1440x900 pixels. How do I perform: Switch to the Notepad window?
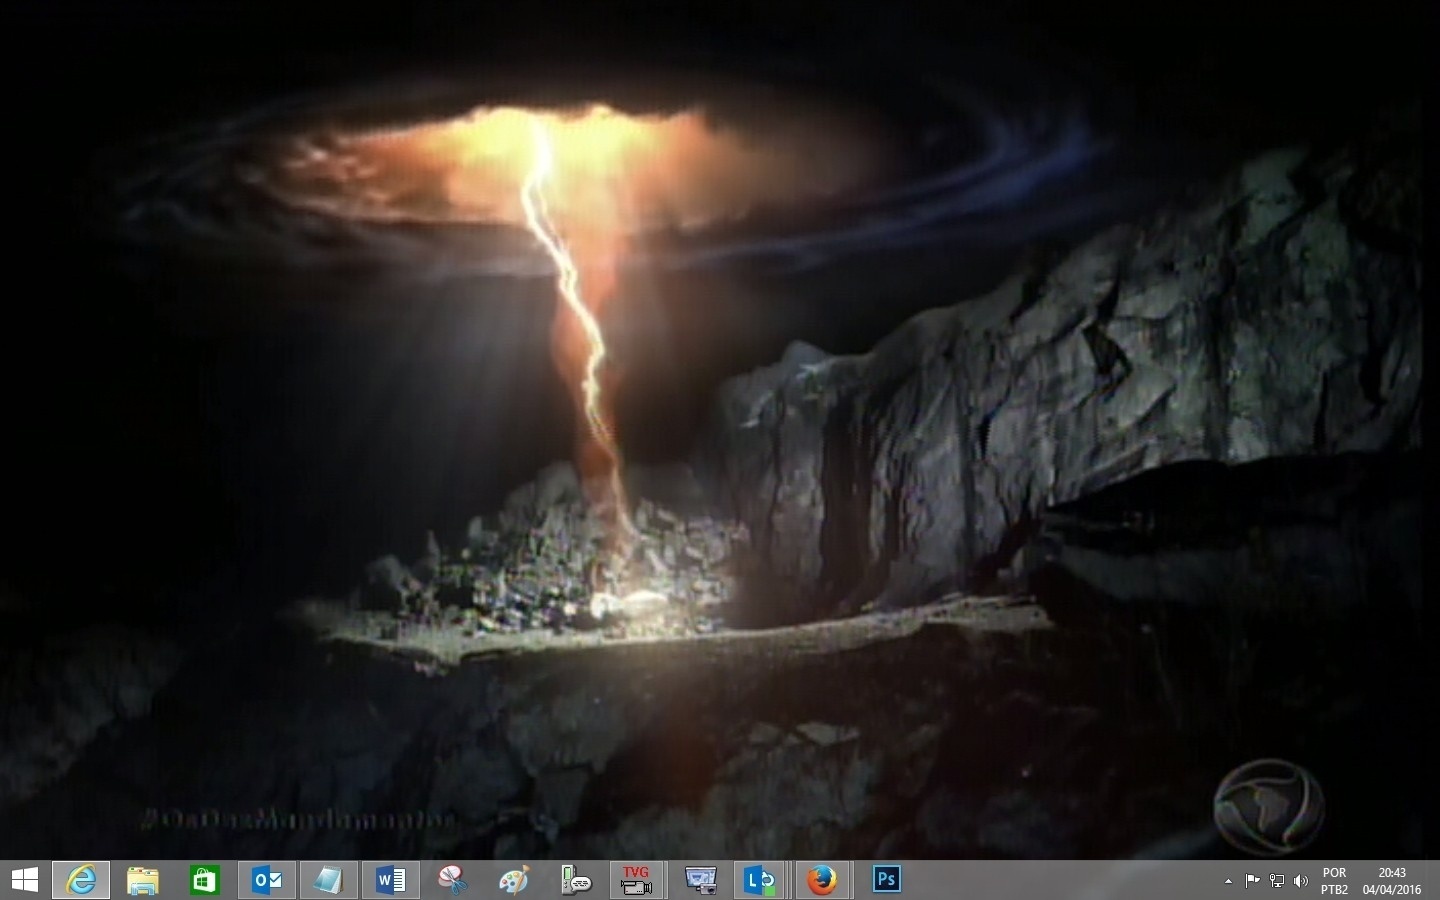coord(328,880)
